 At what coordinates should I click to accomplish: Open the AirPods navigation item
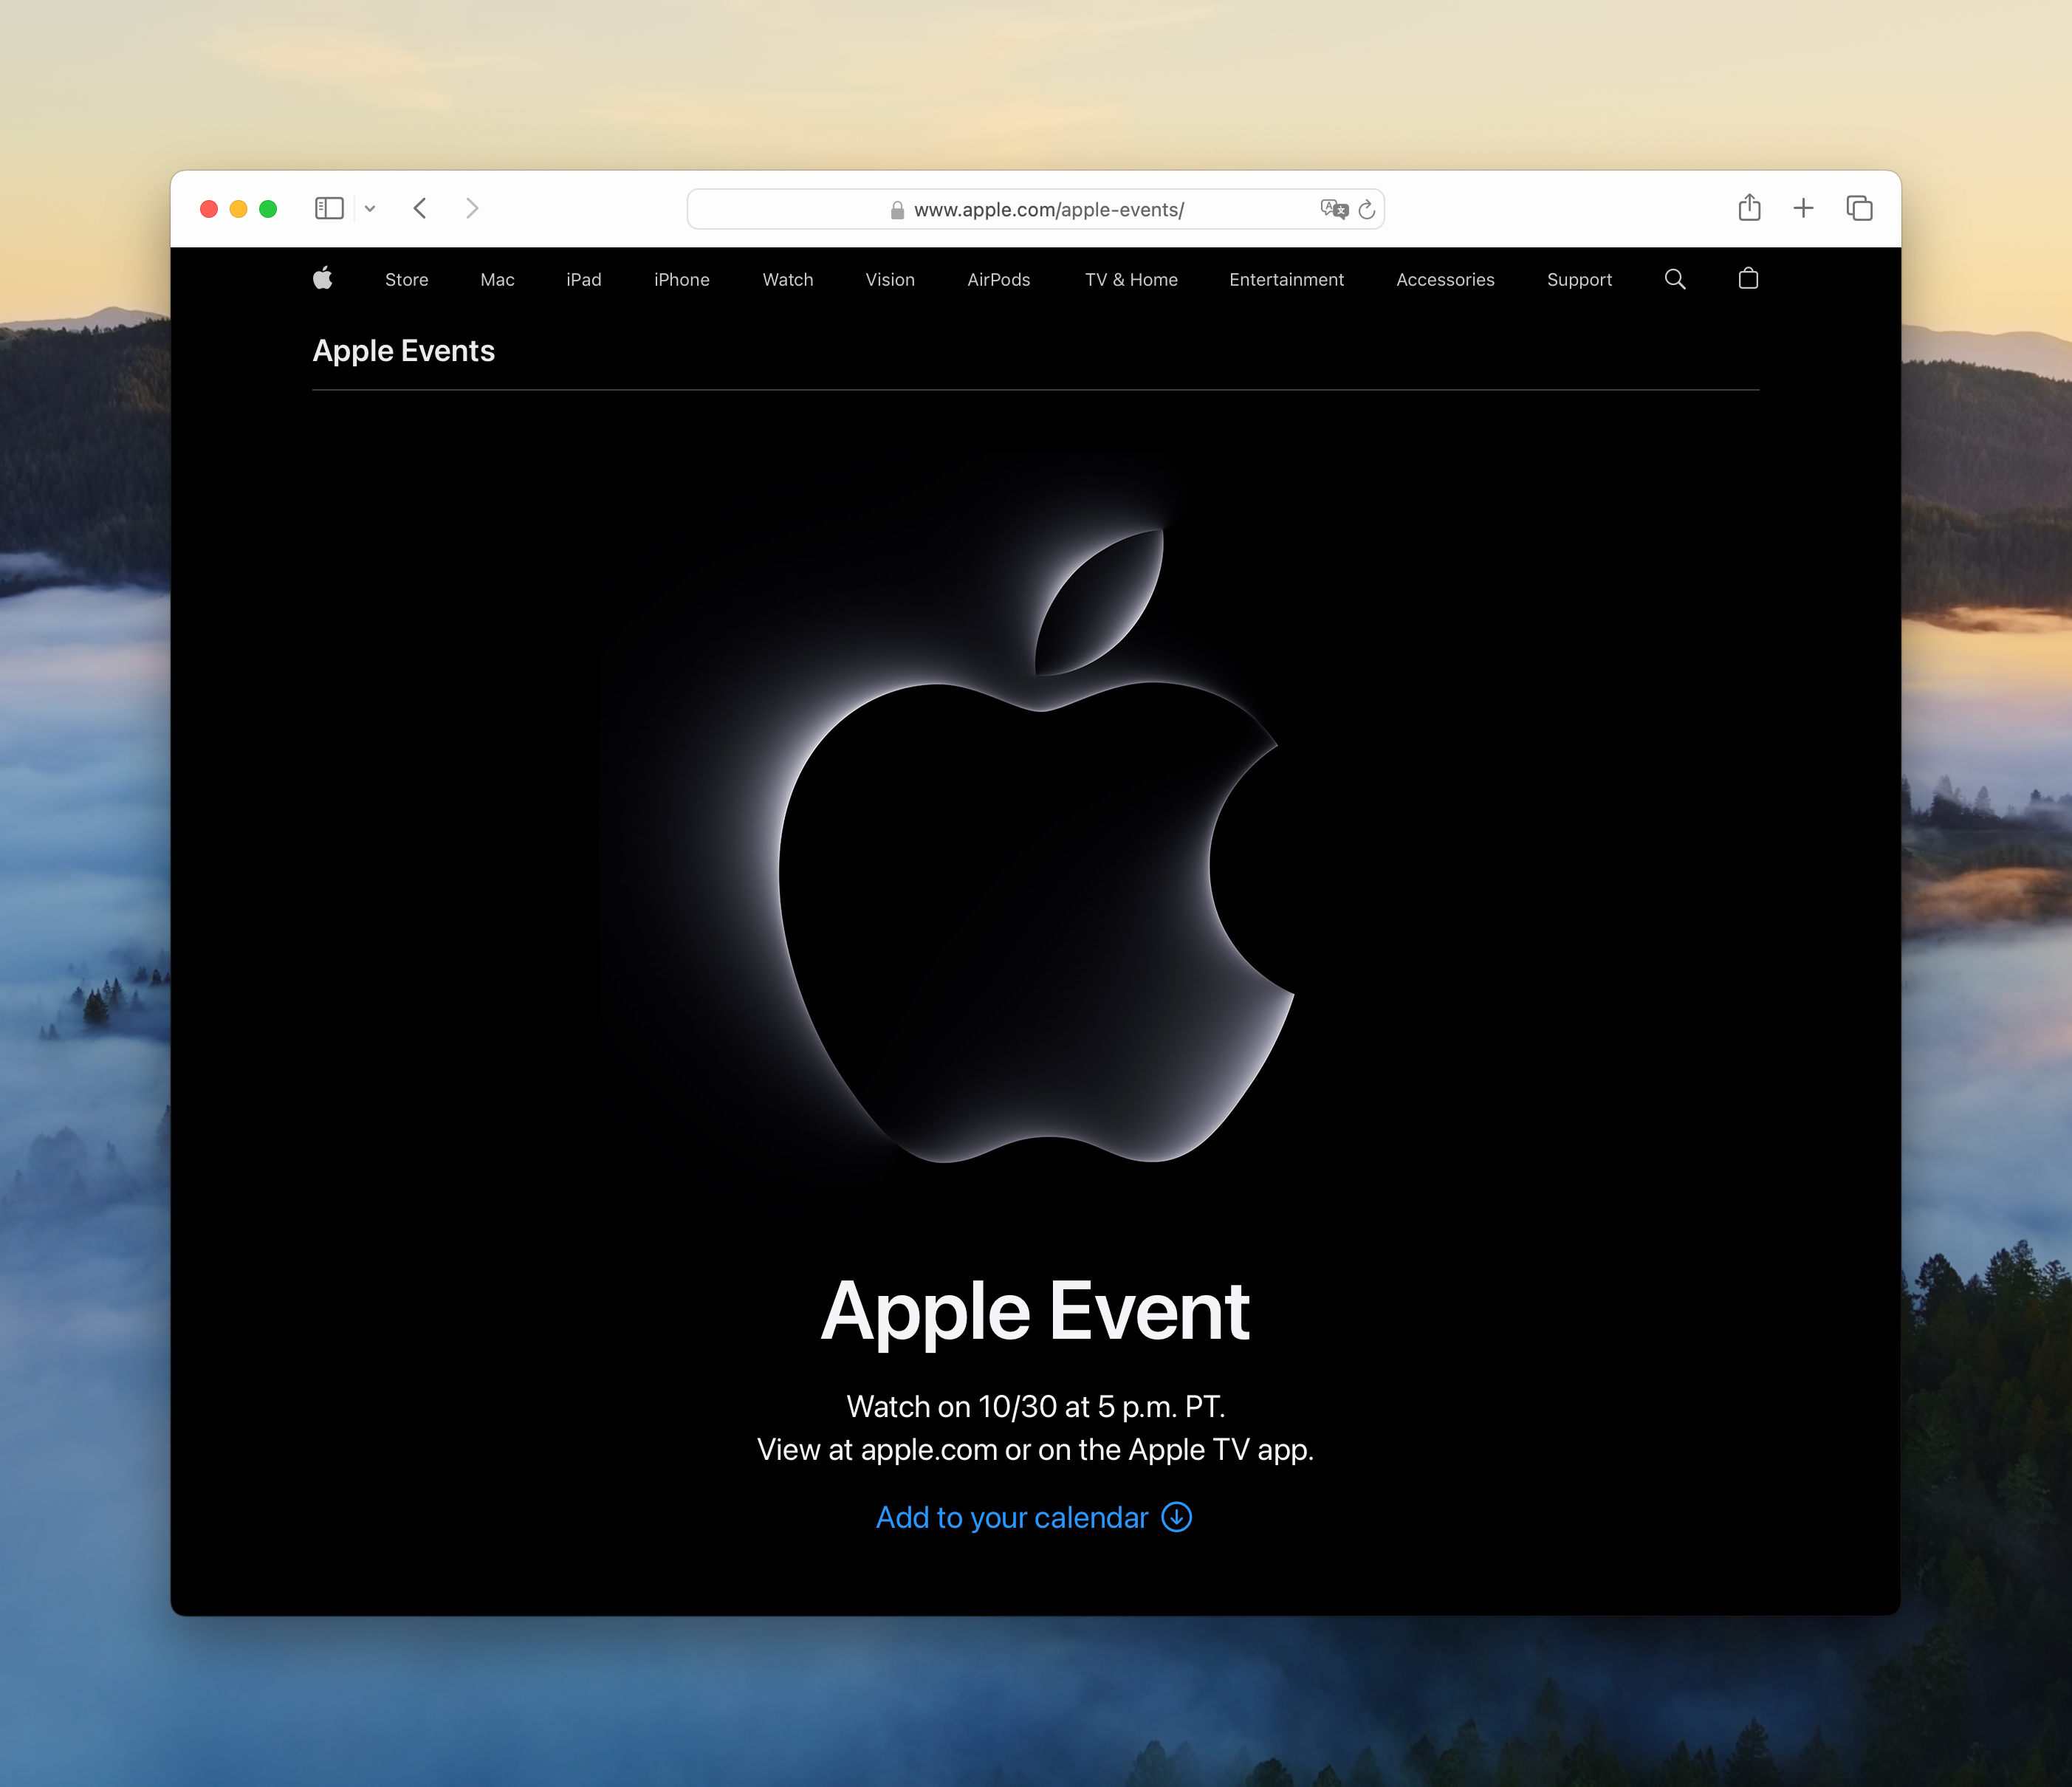click(999, 280)
